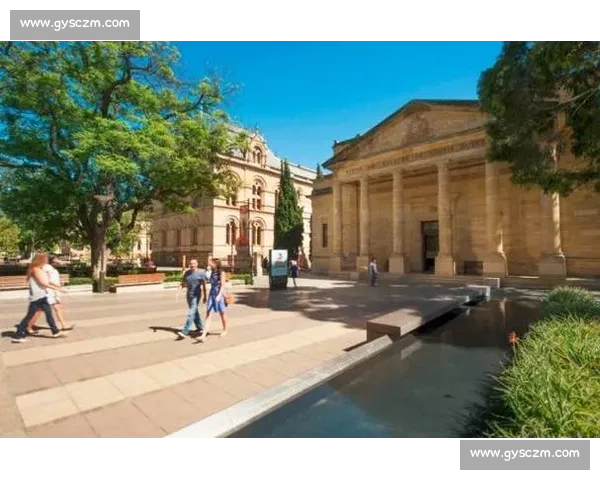Click the tall dark cypress tree between buildings
Screen dimensions: 600x480
[x=288, y=210]
